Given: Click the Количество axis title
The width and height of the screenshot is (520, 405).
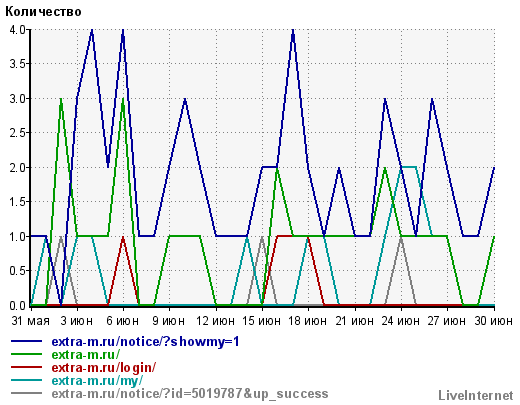Looking at the screenshot, I should [x=43, y=12].
